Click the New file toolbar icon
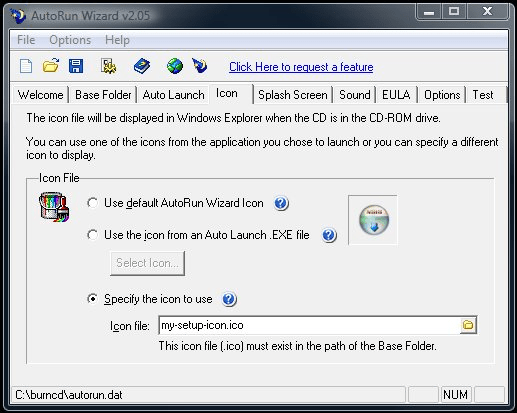 (26, 66)
